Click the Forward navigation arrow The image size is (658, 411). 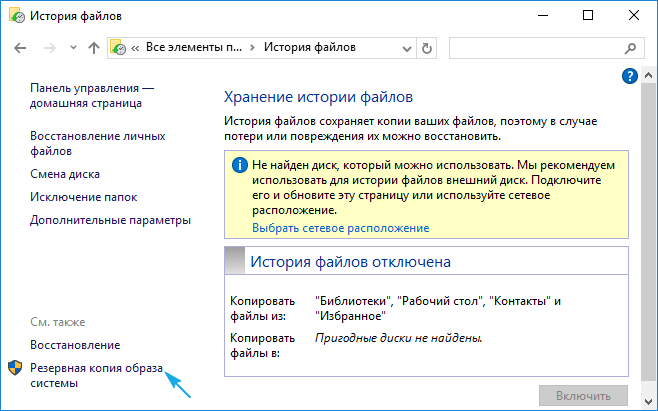click(49, 47)
